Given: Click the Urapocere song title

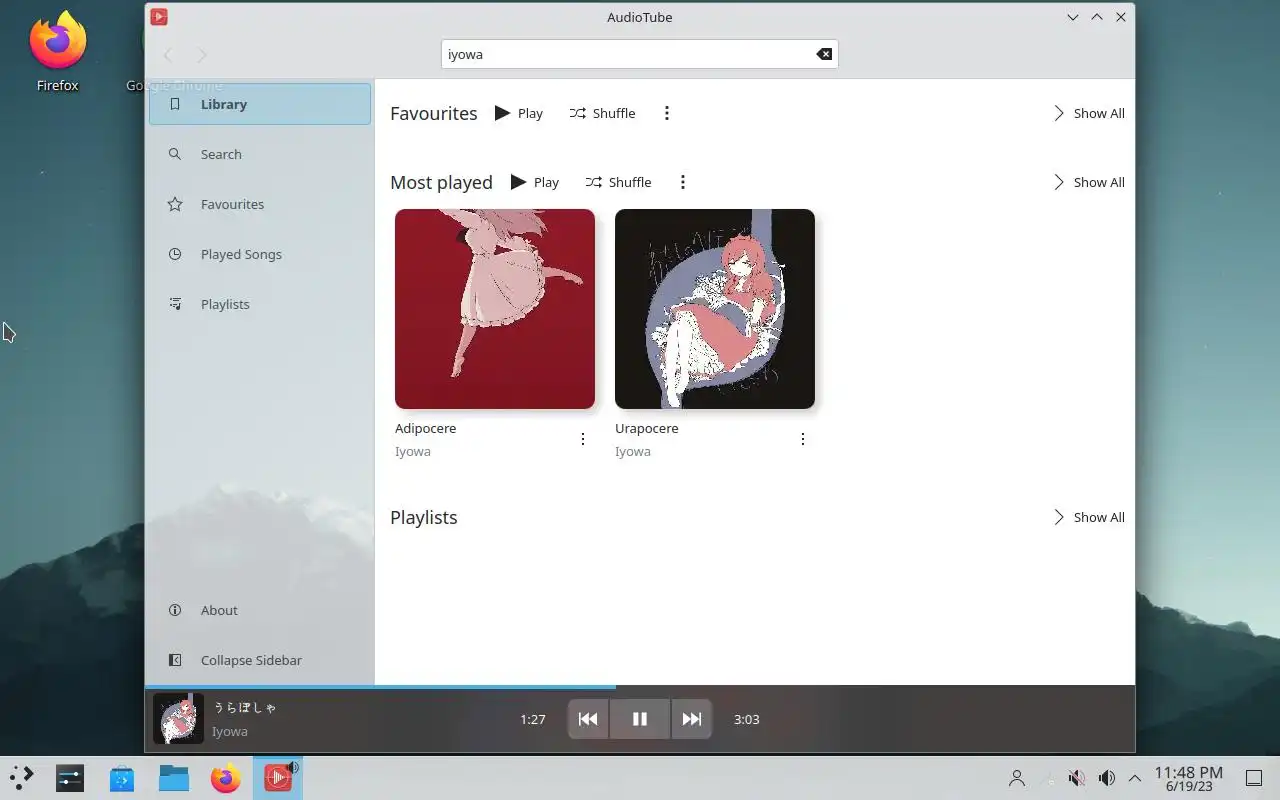Looking at the screenshot, I should click(x=646, y=428).
